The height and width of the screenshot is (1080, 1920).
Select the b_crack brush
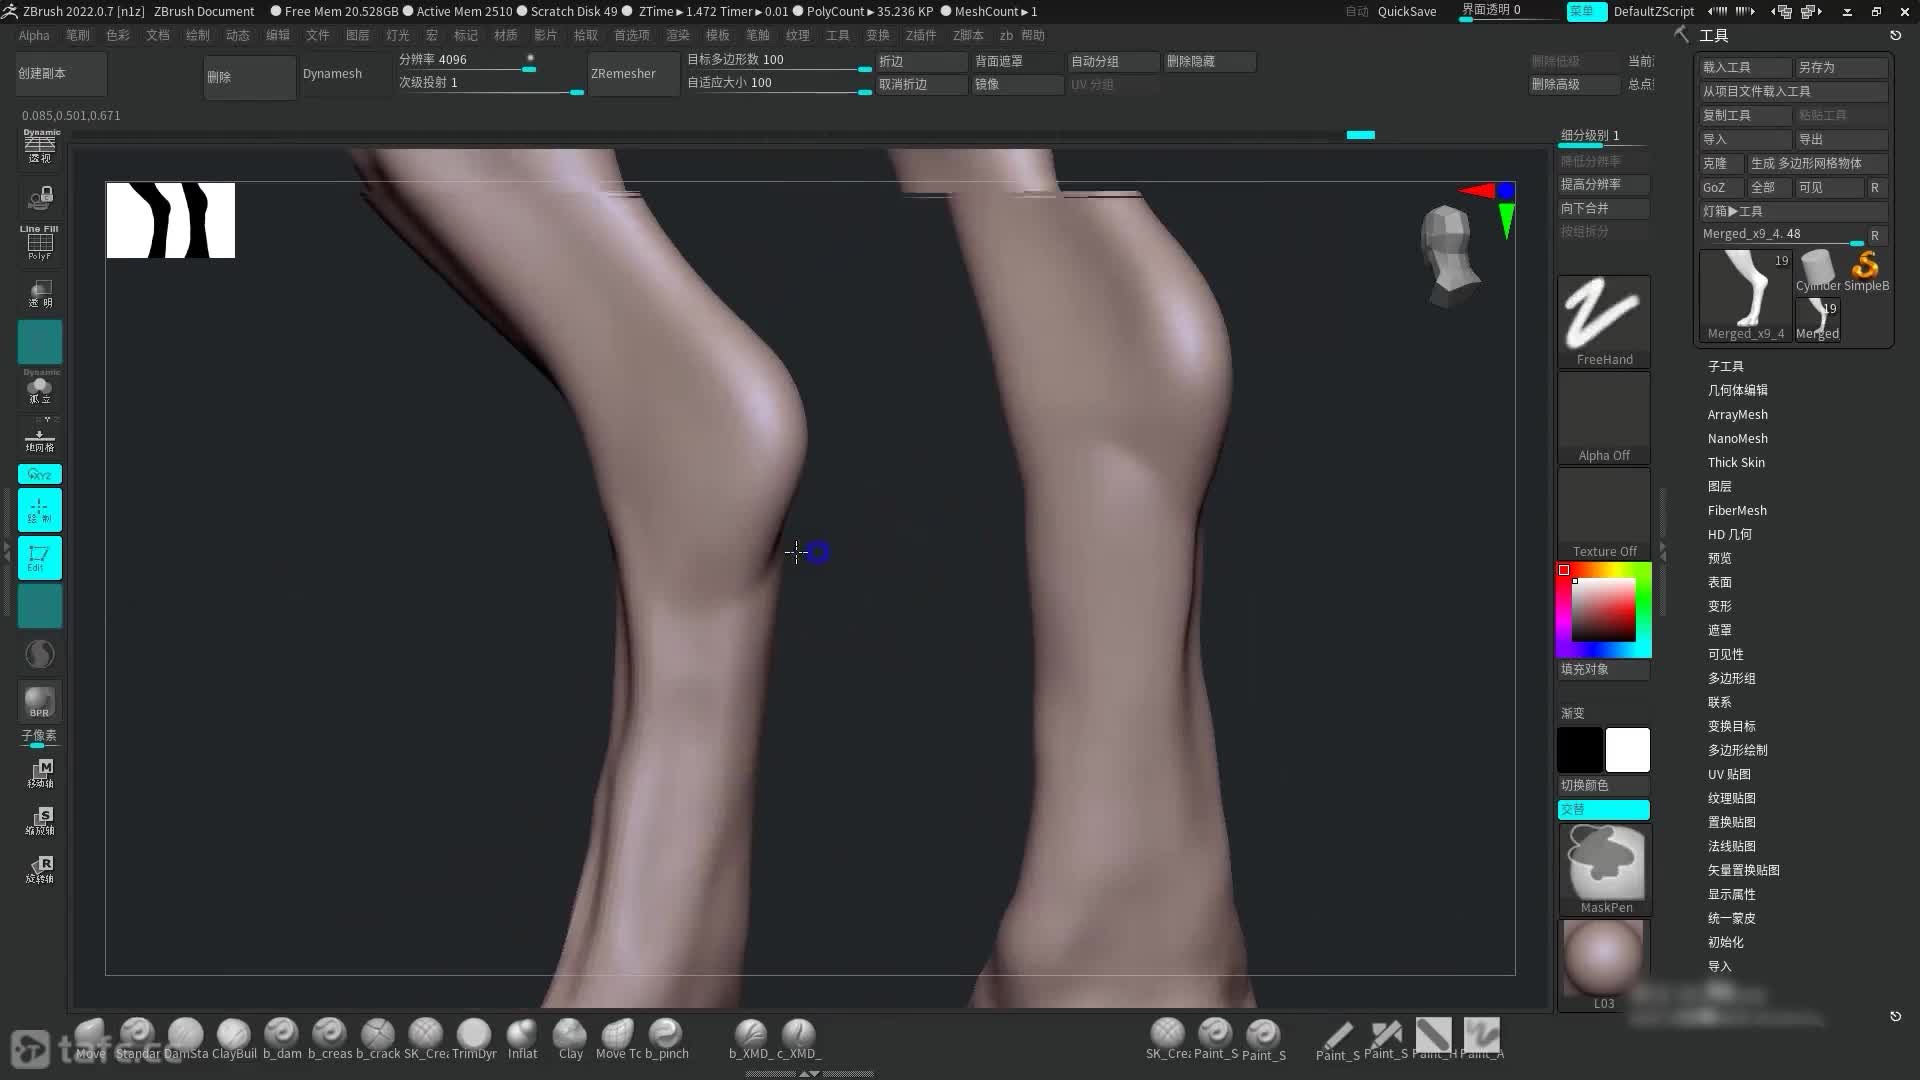click(378, 1038)
